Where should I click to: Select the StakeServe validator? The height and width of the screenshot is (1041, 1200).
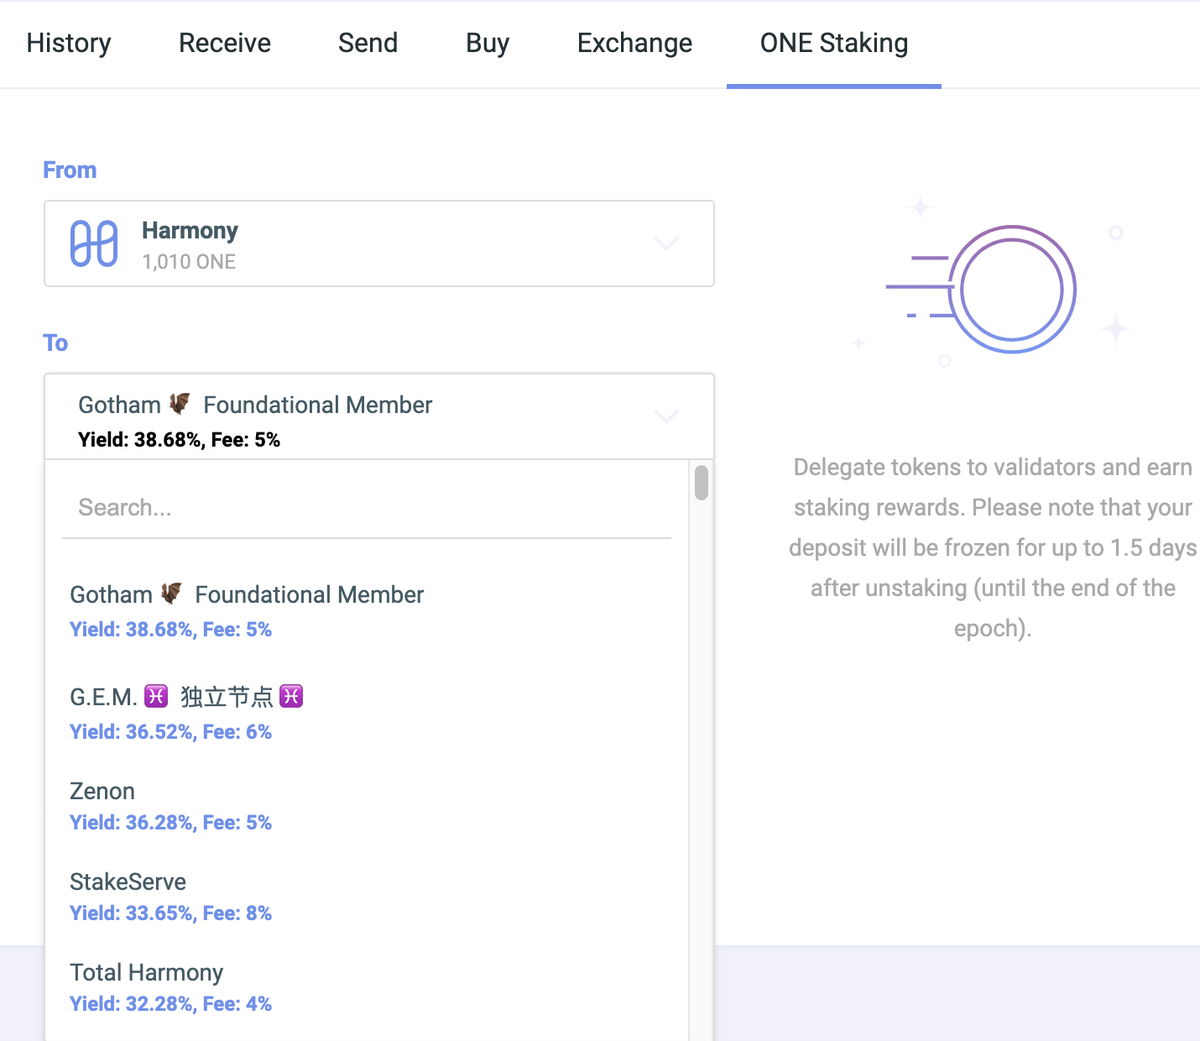[x=366, y=897]
